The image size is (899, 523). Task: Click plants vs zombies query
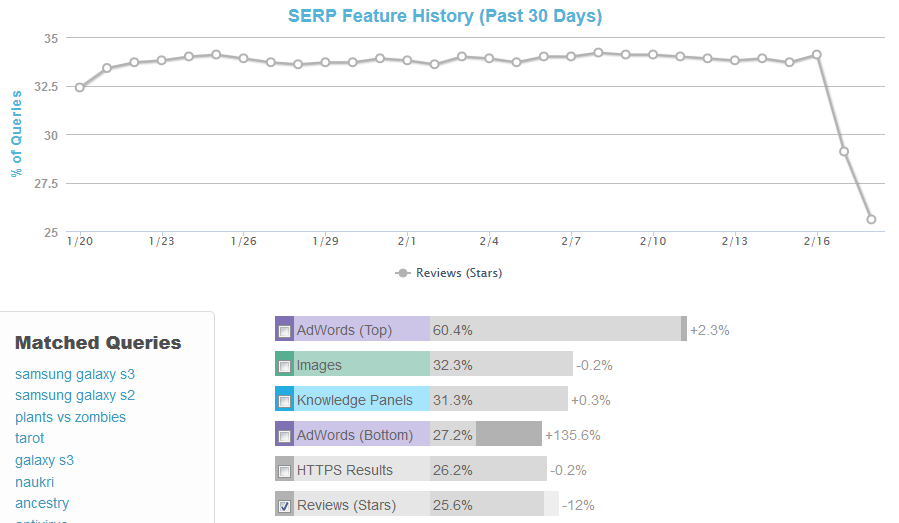pyautogui.click(x=70, y=417)
